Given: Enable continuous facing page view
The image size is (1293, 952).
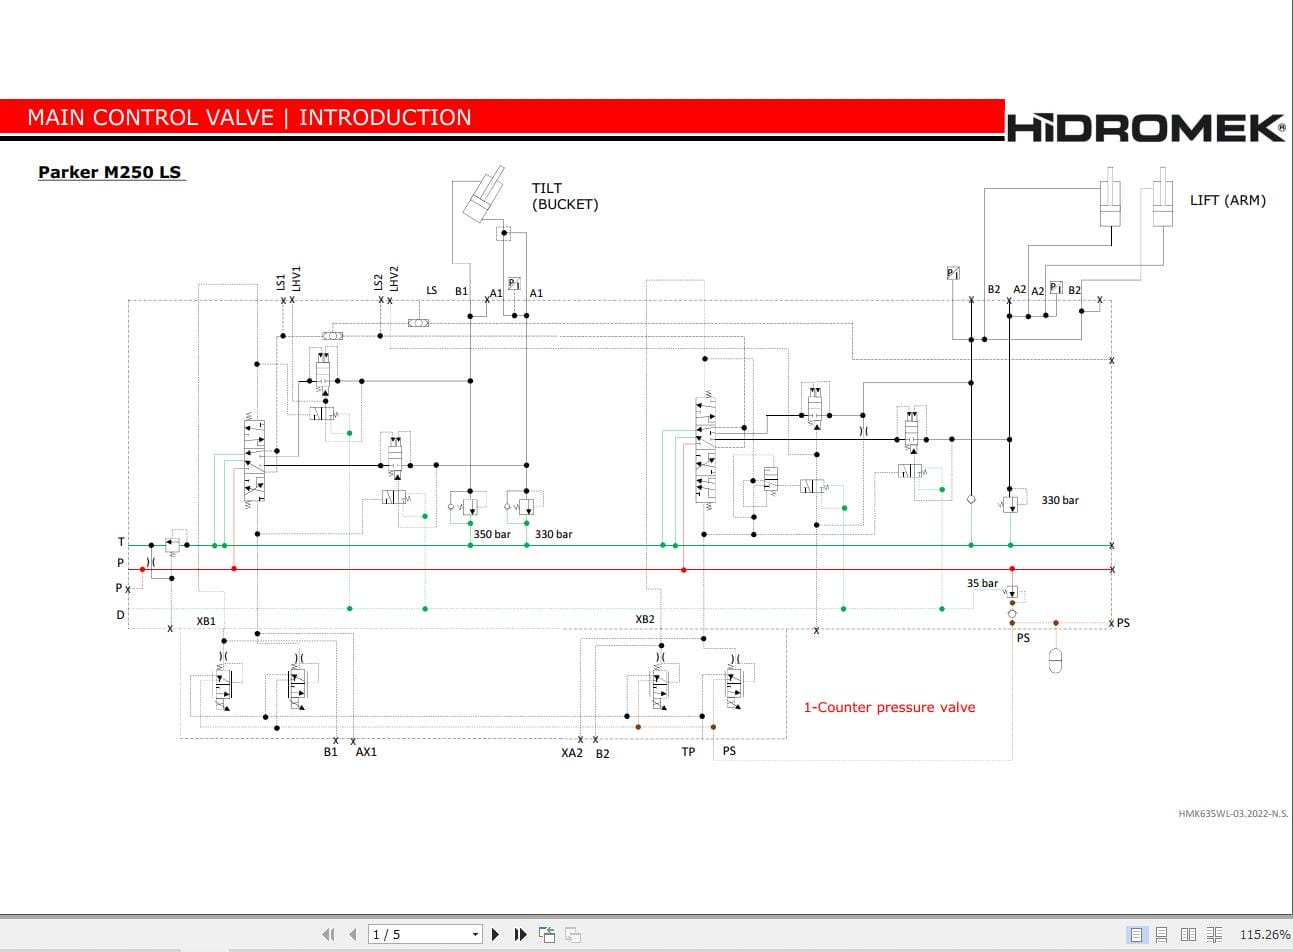Looking at the screenshot, I should click(1214, 934).
